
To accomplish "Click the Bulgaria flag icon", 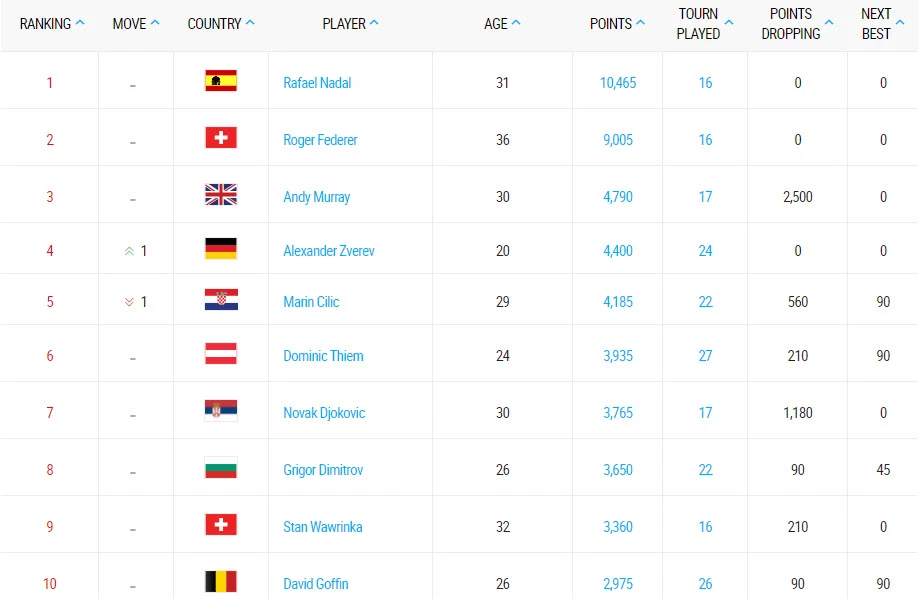I will [x=220, y=469].
